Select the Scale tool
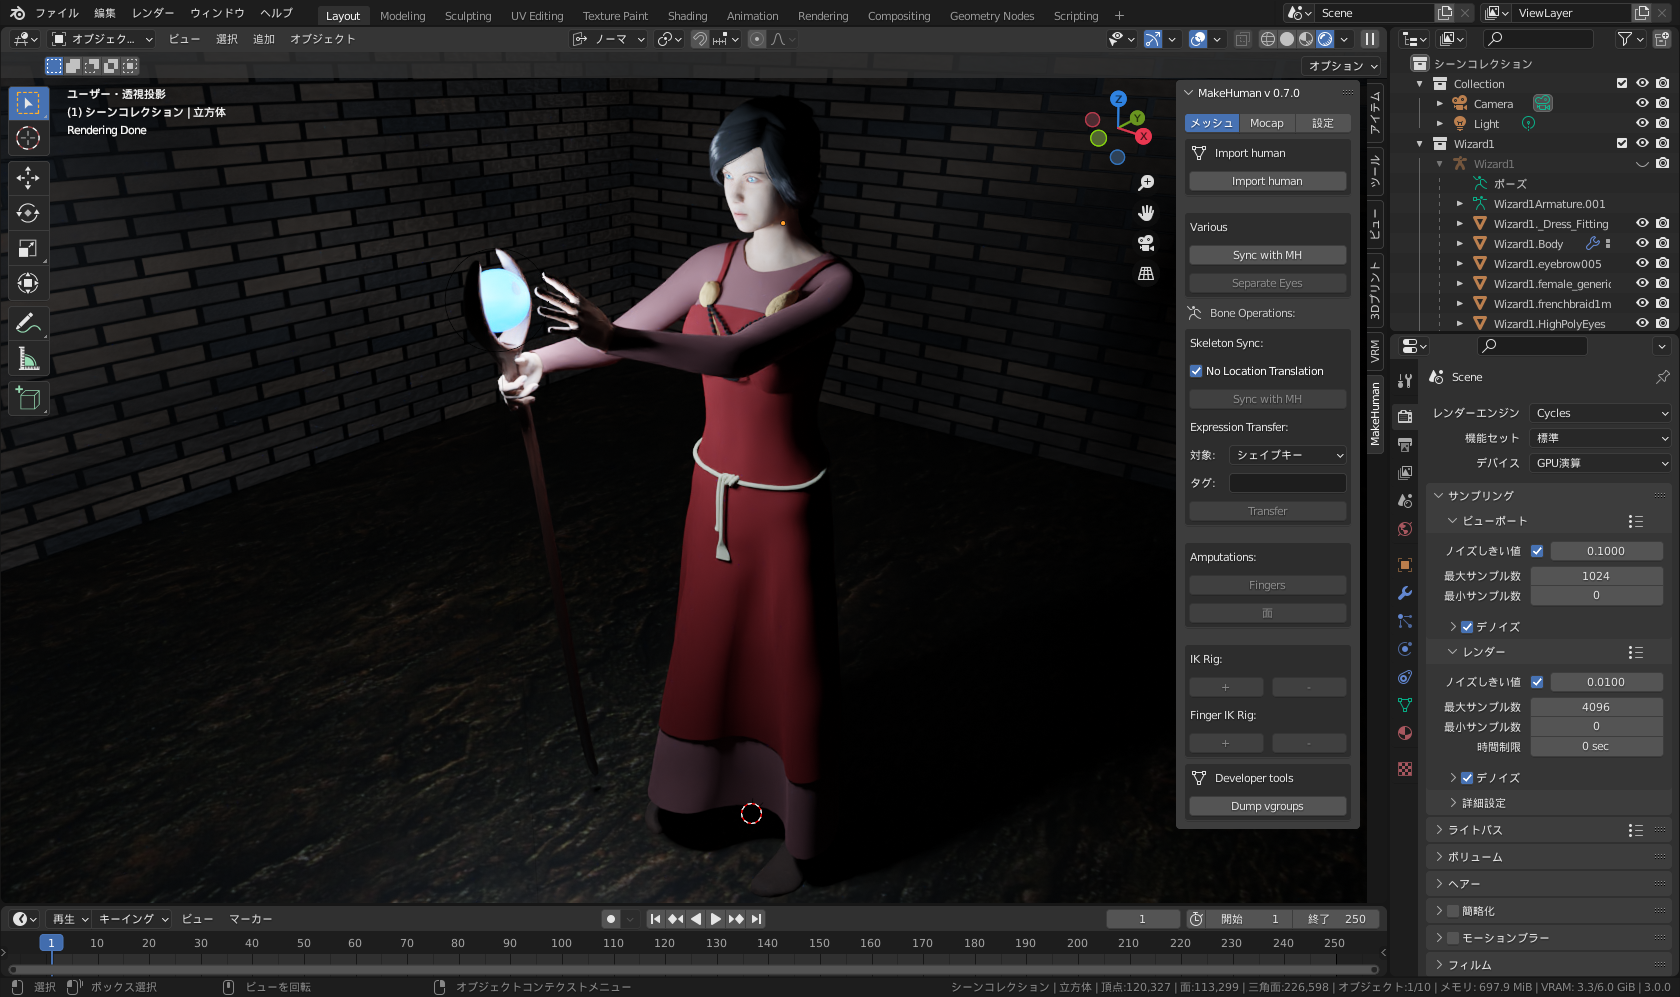The height and width of the screenshot is (997, 1680). [x=29, y=248]
